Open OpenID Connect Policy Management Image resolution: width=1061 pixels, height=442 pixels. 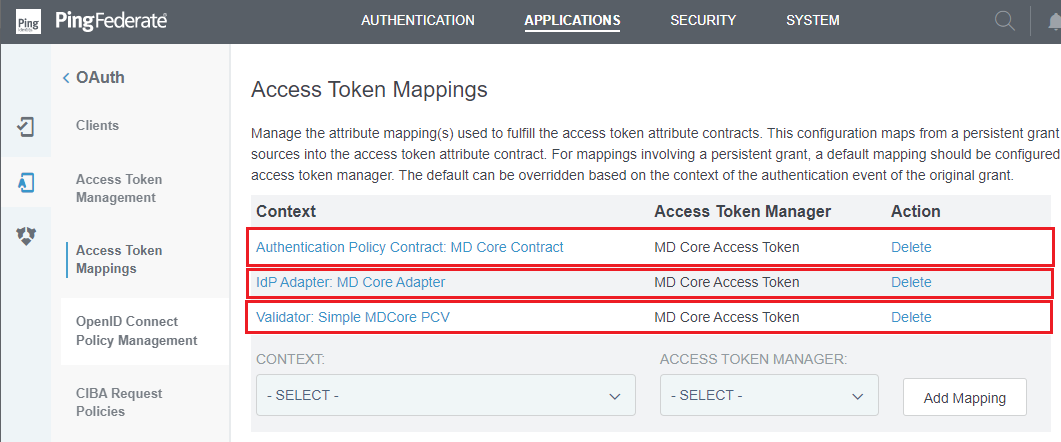point(137,331)
